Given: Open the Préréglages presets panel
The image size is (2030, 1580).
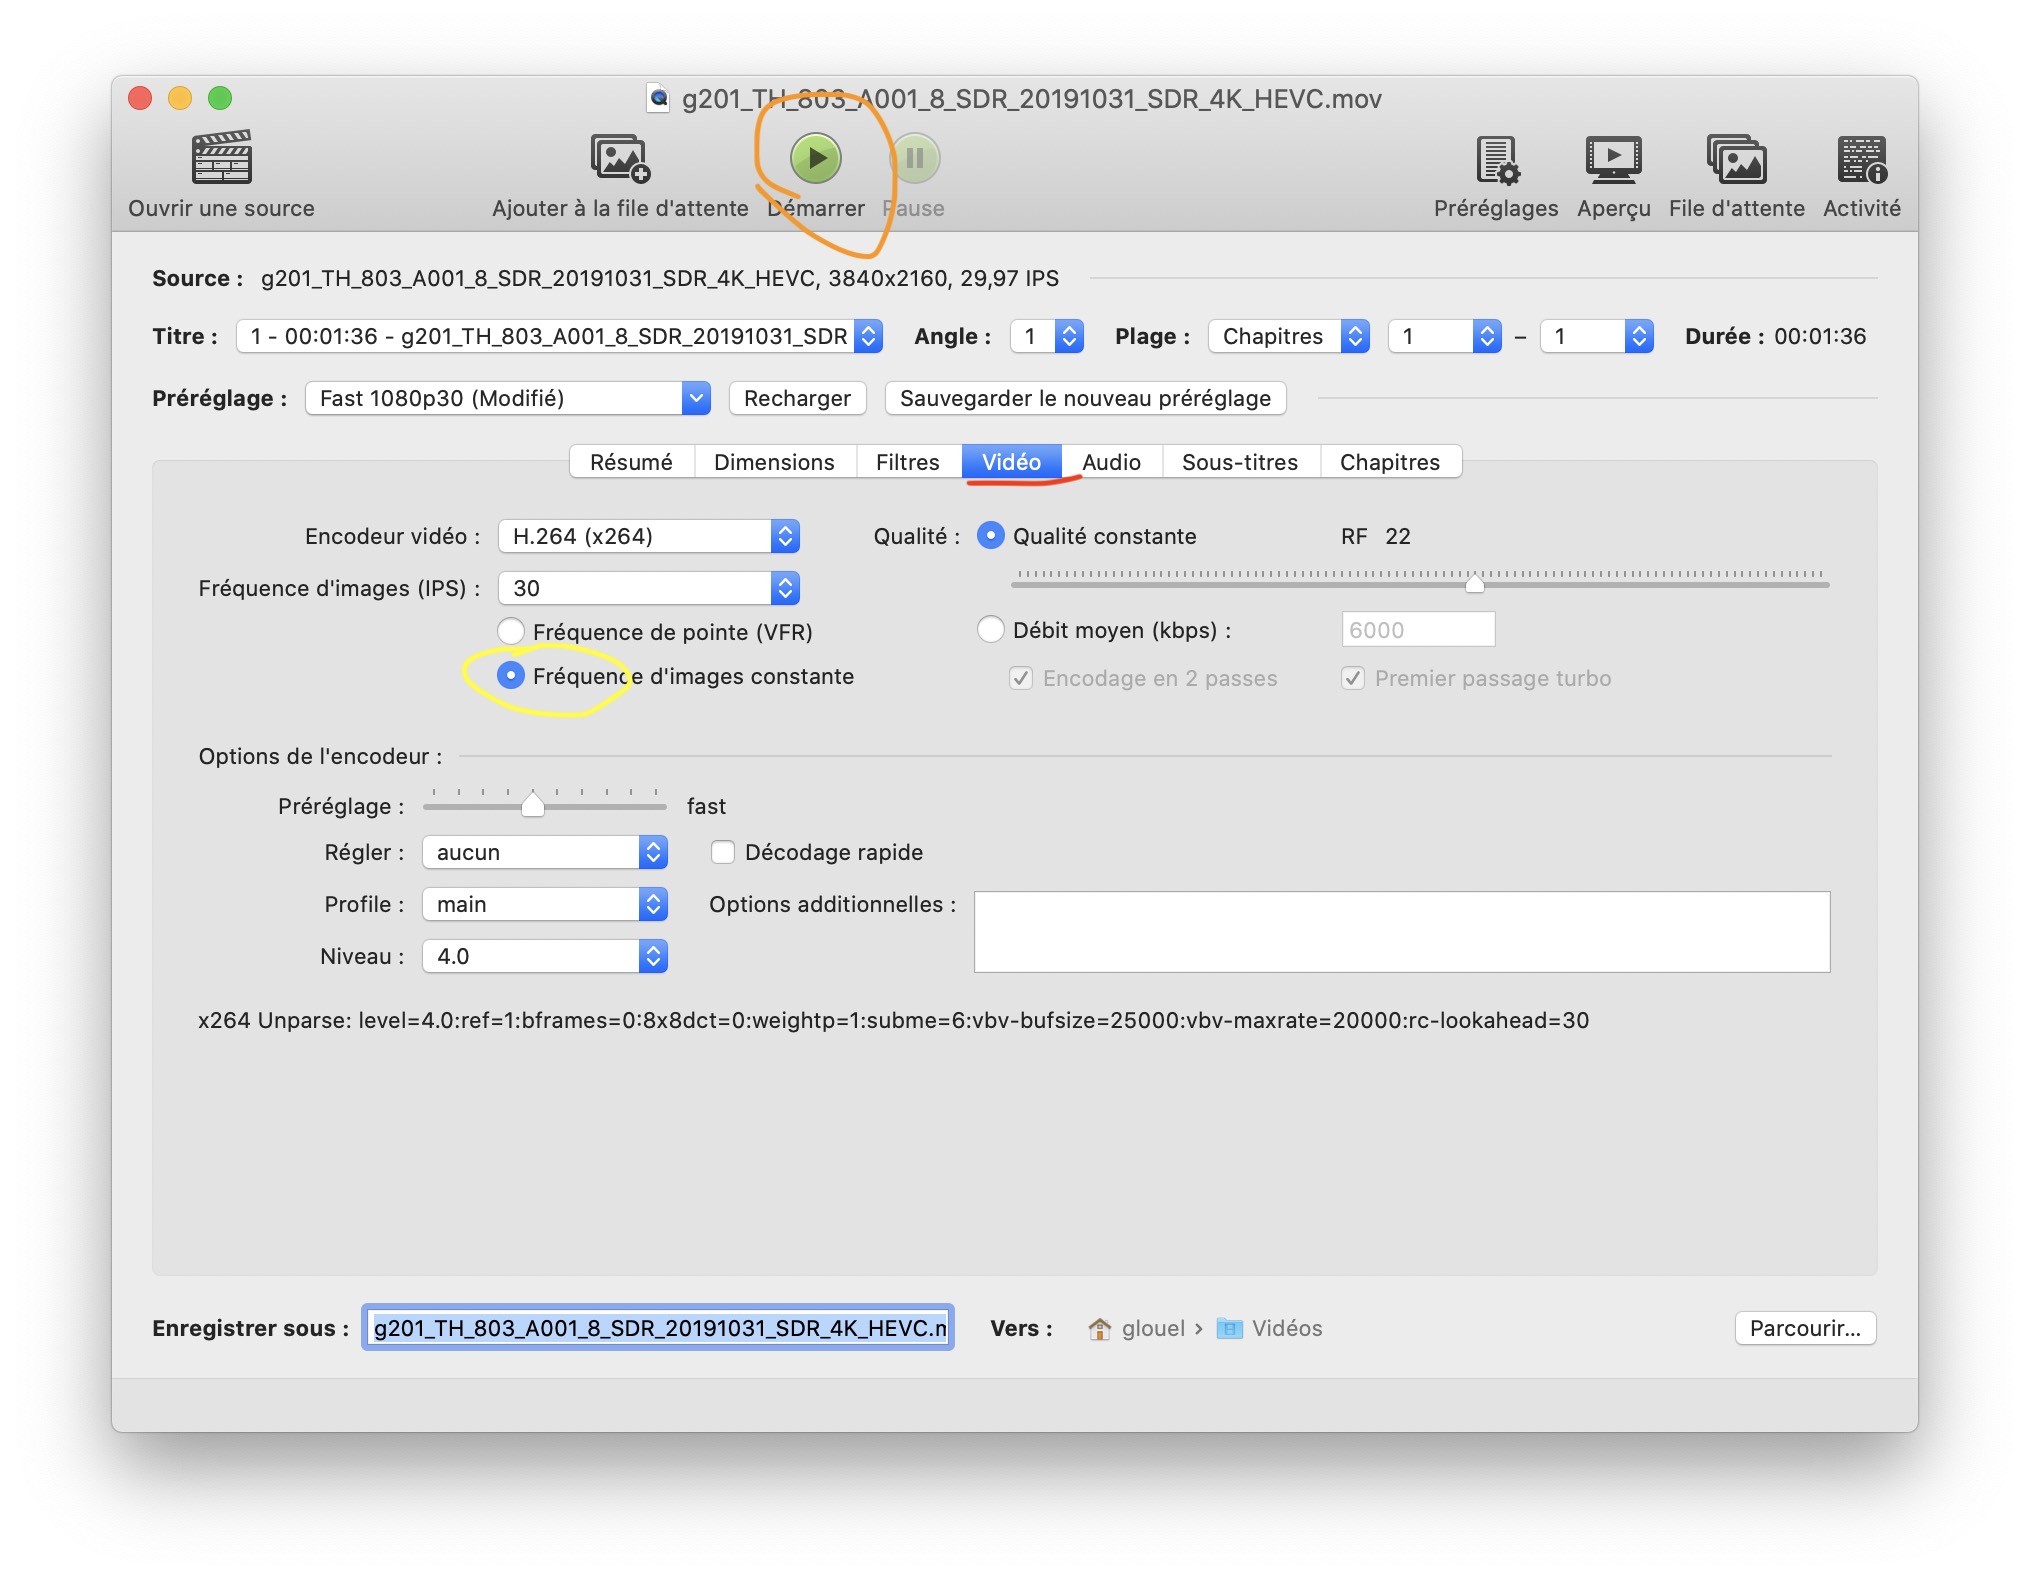Looking at the screenshot, I should tap(1497, 160).
